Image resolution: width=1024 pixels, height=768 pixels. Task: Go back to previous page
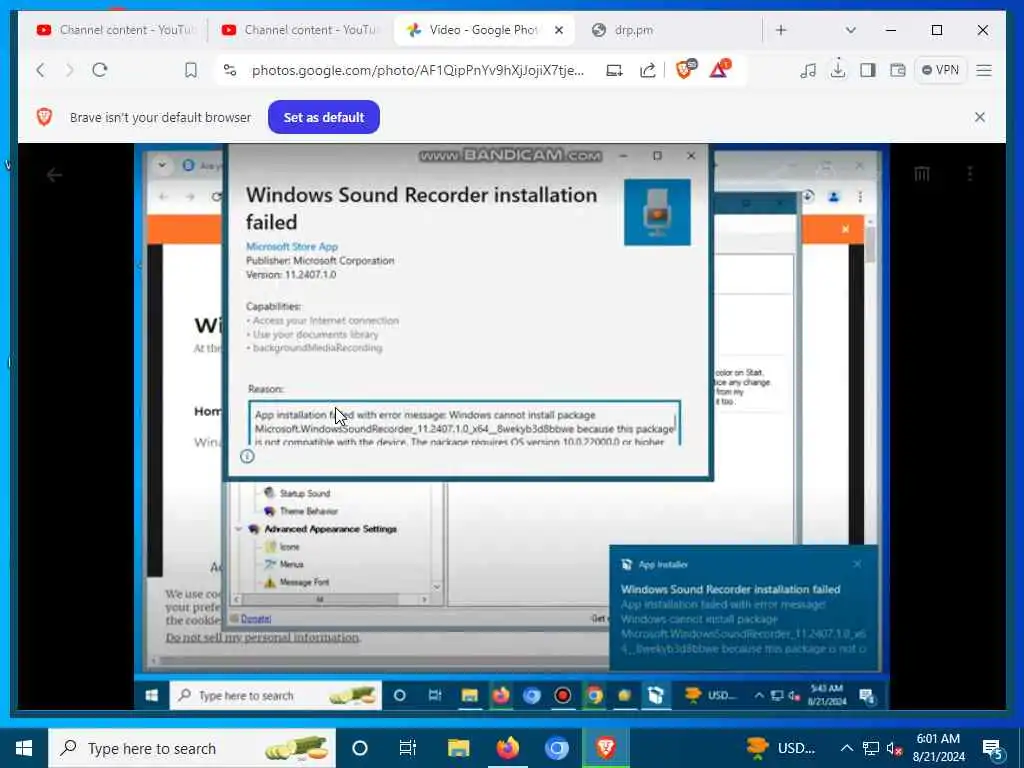pyautogui.click(x=40, y=70)
